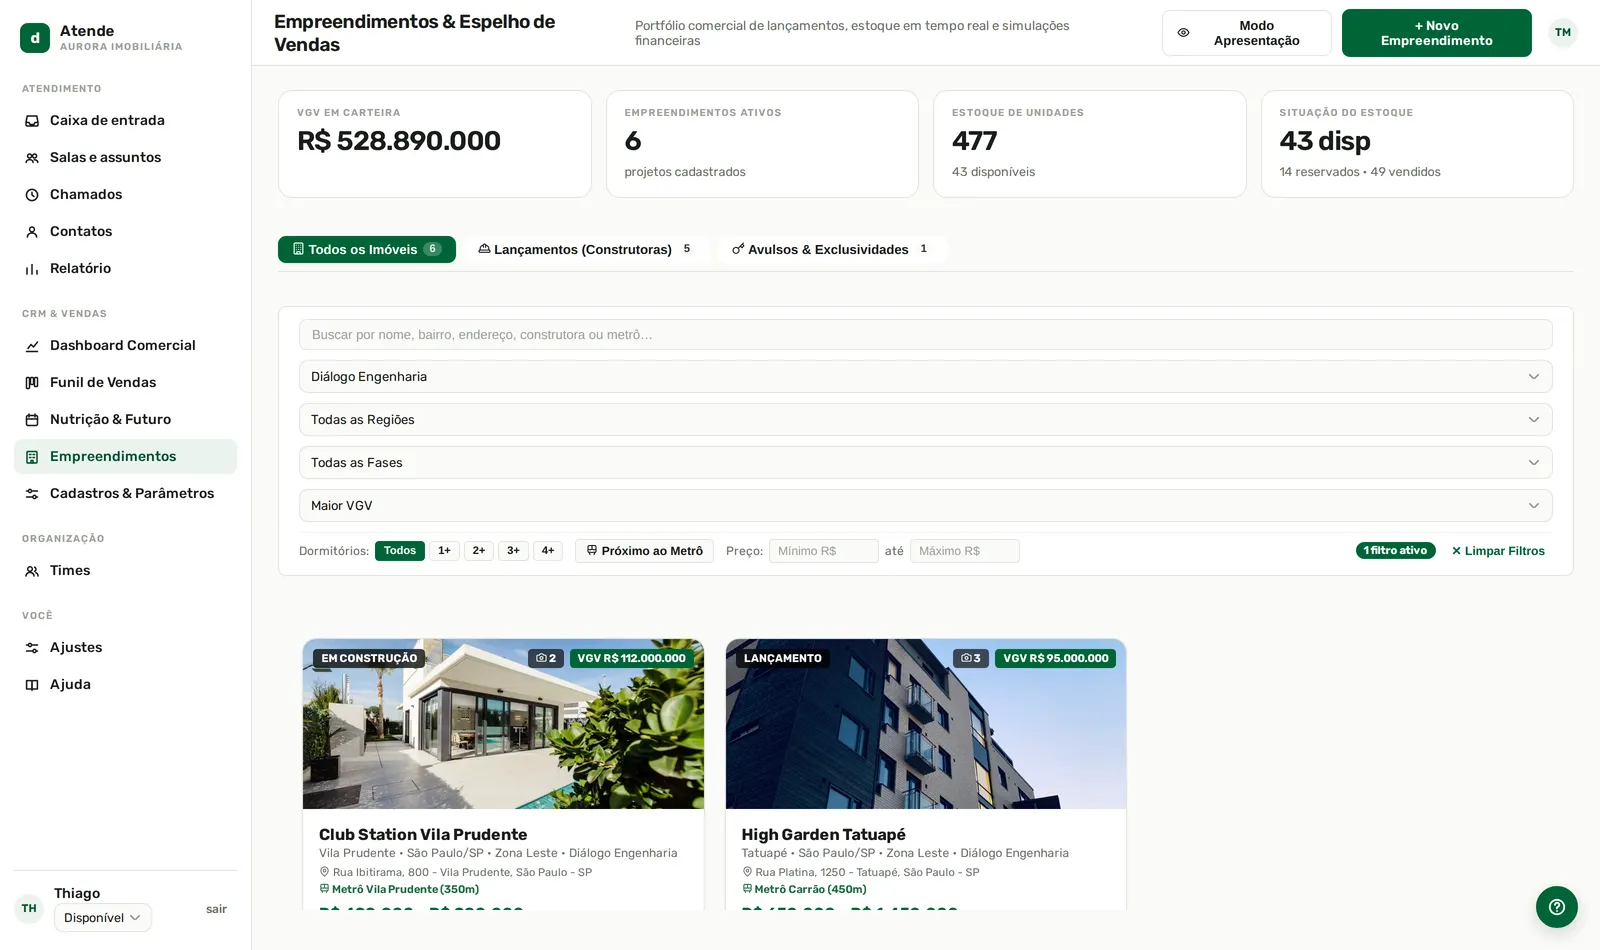Open the floating help question-mark button
The width and height of the screenshot is (1600, 950).
coord(1557,907)
